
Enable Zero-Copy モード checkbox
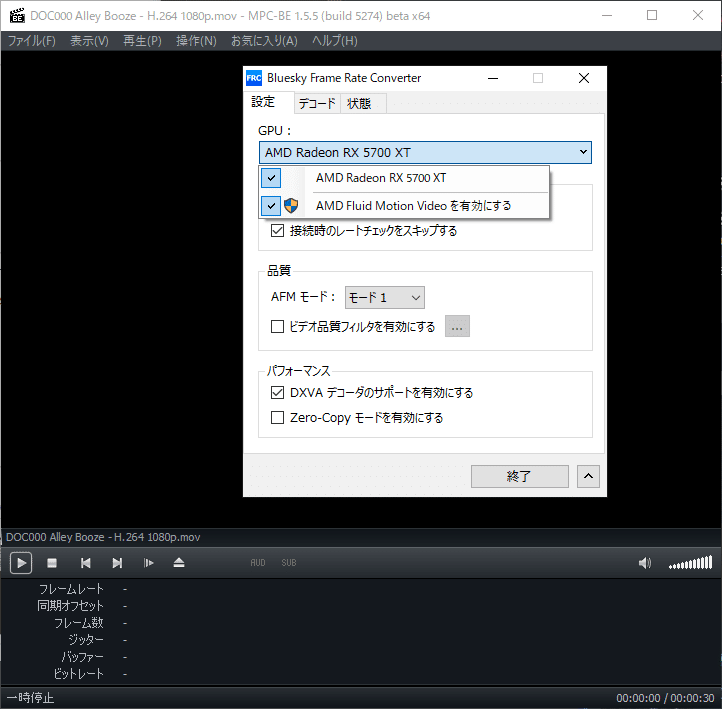point(277,418)
